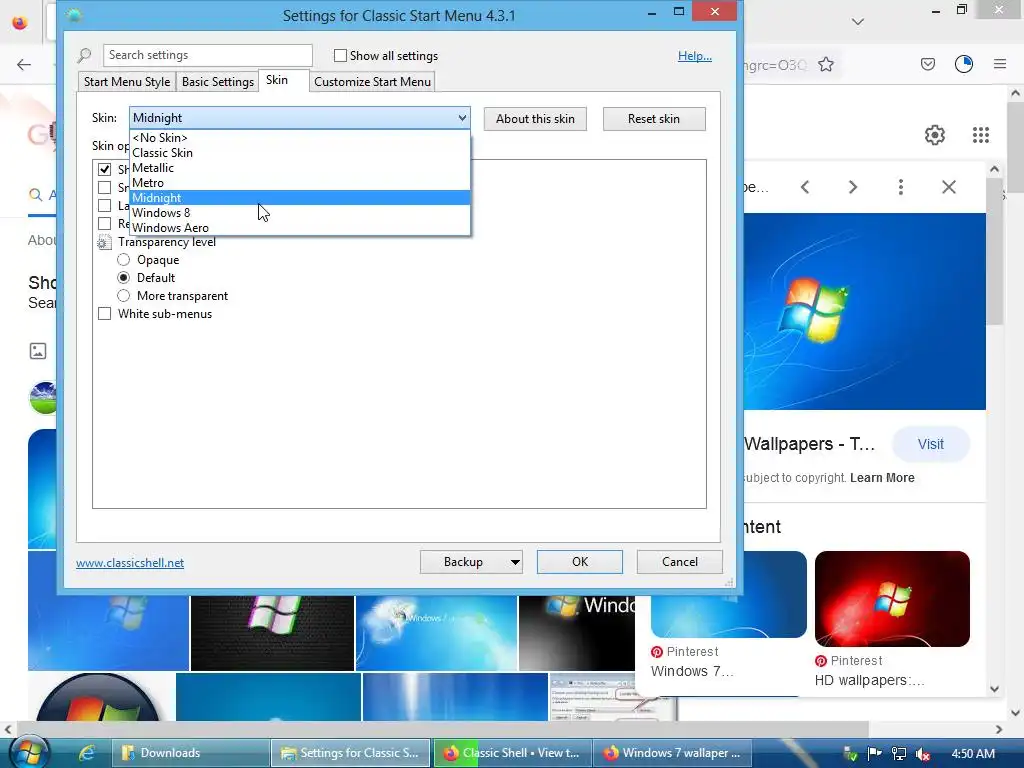The image size is (1024, 768).
Task: Go to next image in preview panel
Action: coord(852,187)
